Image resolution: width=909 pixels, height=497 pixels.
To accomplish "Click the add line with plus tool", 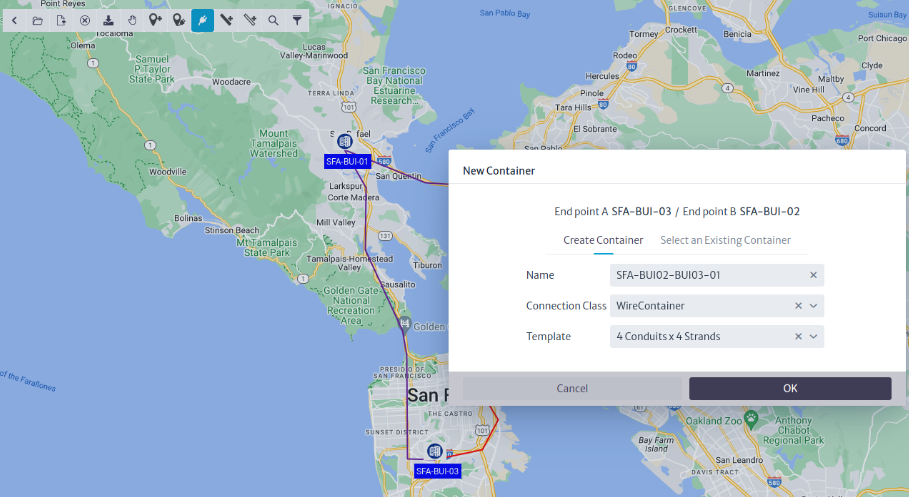I will (226, 20).
